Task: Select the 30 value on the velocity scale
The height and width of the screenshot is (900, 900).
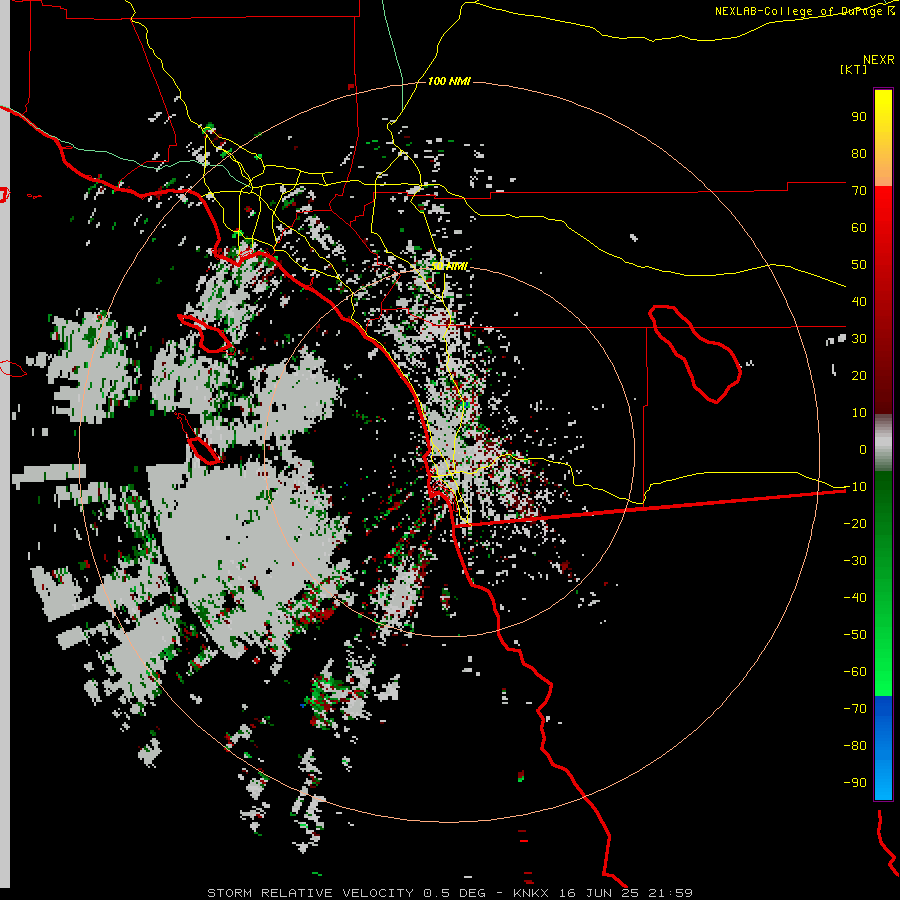Action: (x=859, y=339)
